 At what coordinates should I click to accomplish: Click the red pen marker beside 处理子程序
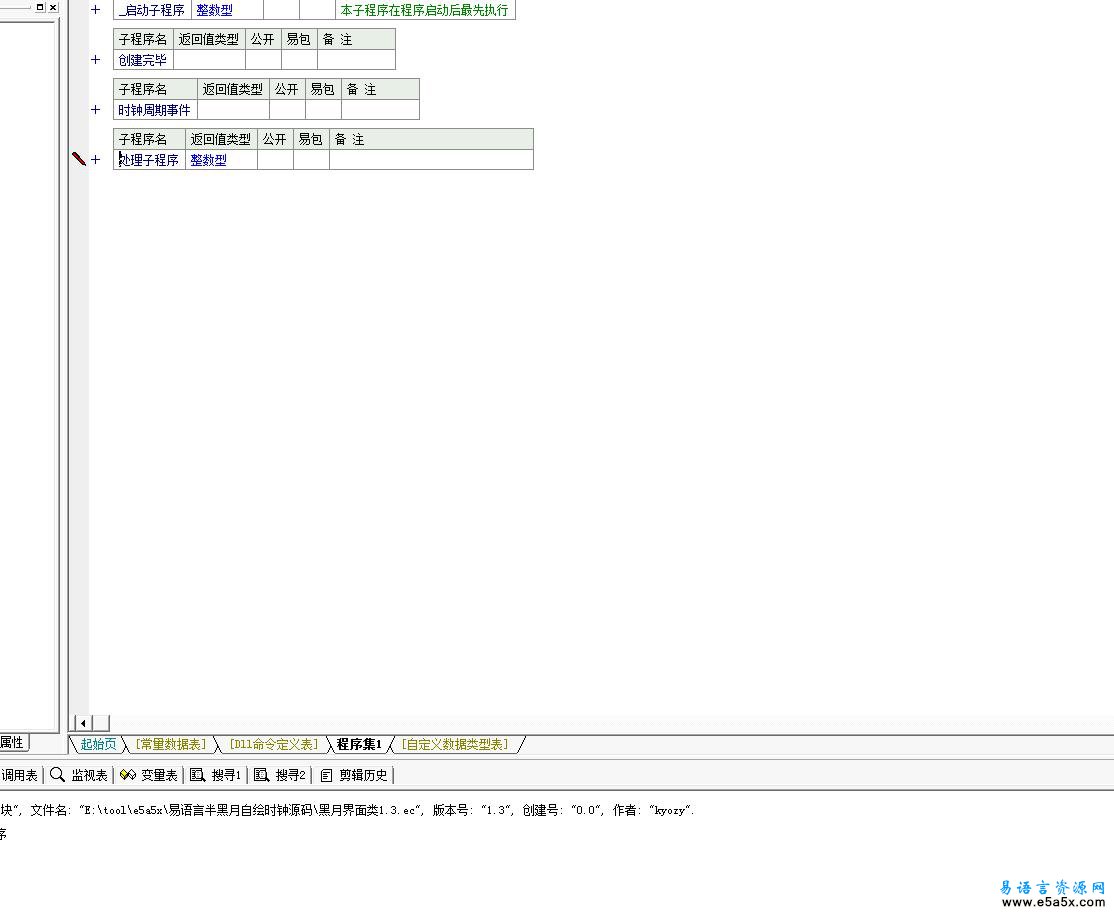(79, 159)
